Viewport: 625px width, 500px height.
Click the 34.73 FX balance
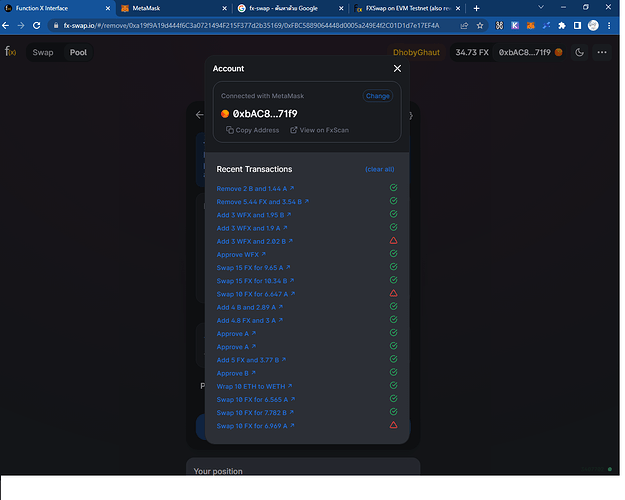(x=472, y=52)
